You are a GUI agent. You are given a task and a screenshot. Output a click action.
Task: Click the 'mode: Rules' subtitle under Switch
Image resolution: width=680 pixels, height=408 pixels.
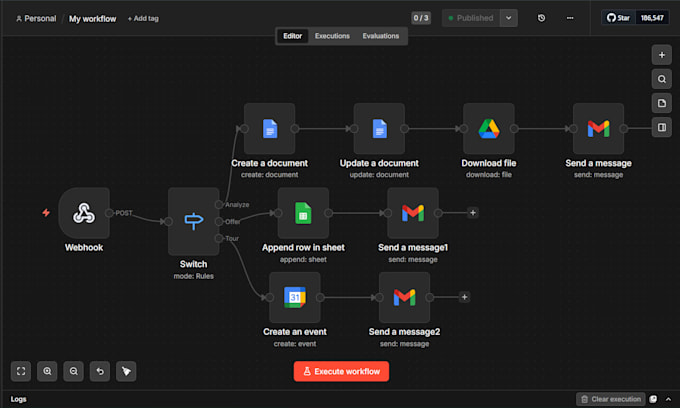coord(193,276)
